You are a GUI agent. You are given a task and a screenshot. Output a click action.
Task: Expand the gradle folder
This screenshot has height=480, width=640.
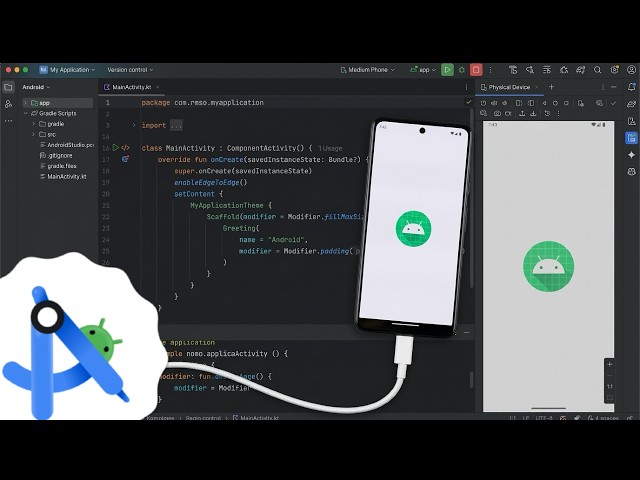(33, 124)
